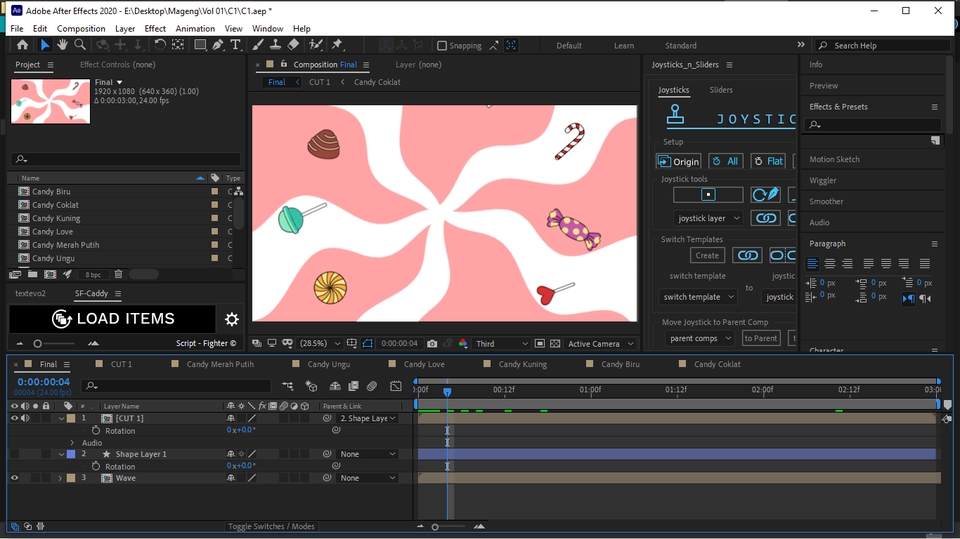The height and width of the screenshot is (539, 960).
Task: Switch to the textevo2 panel tab
Action: click(31, 293)
